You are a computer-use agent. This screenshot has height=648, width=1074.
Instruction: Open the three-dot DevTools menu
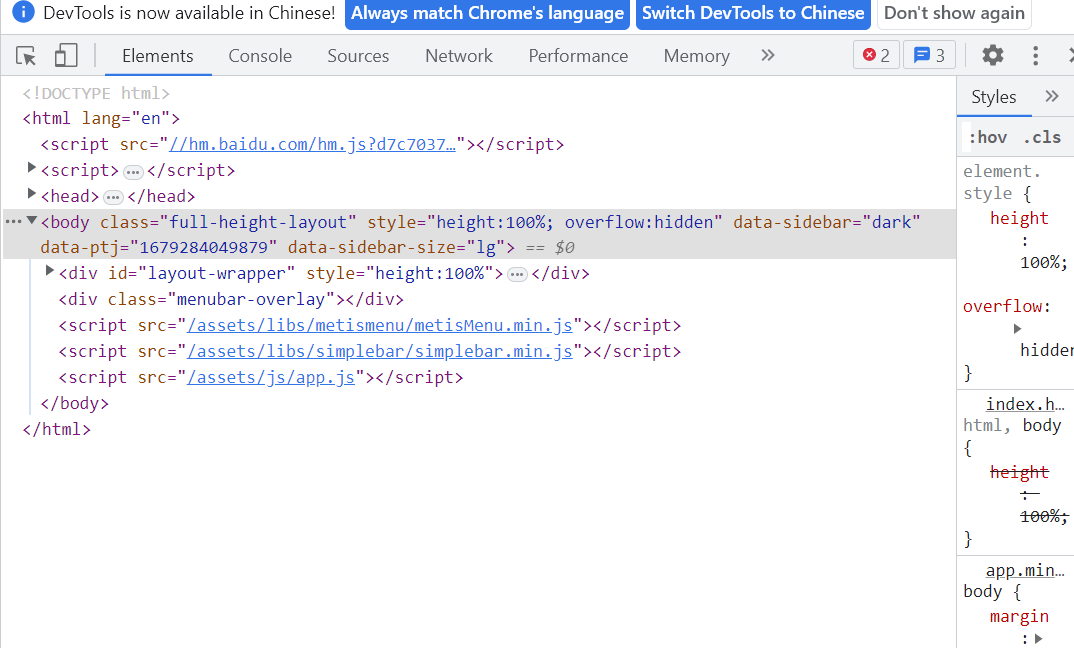1035,55
